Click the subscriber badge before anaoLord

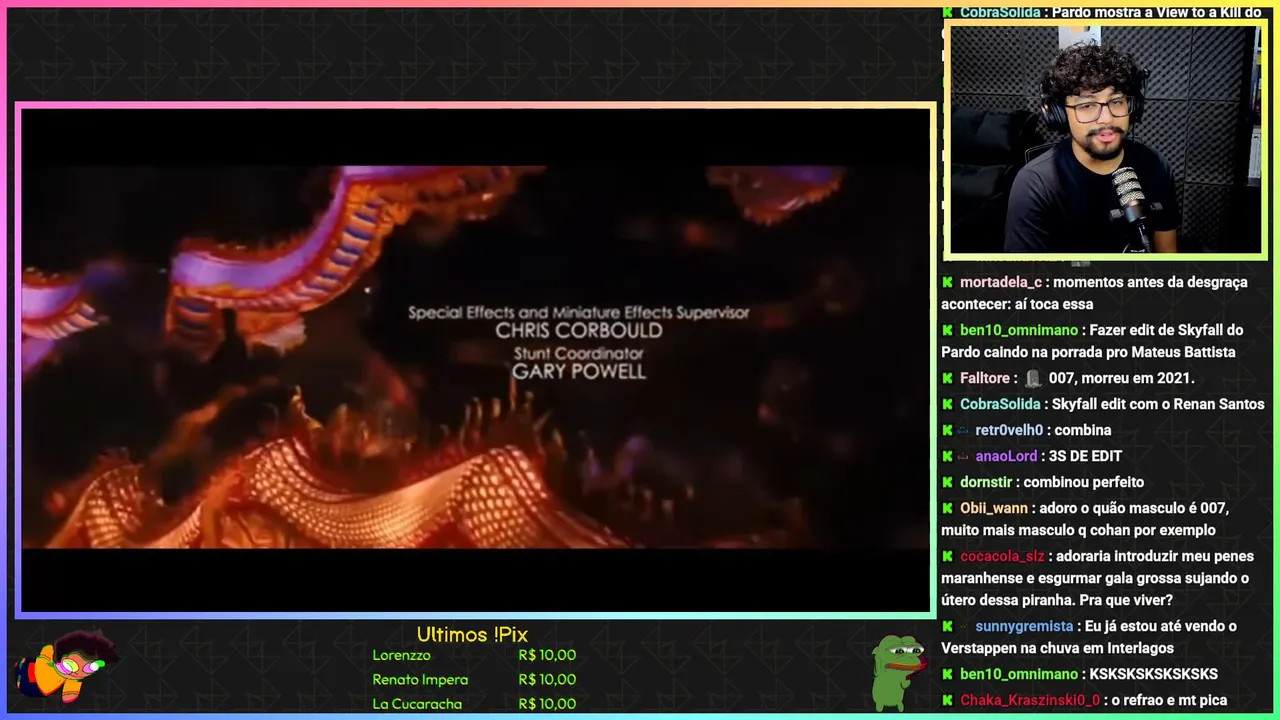[x=964, y=456]
